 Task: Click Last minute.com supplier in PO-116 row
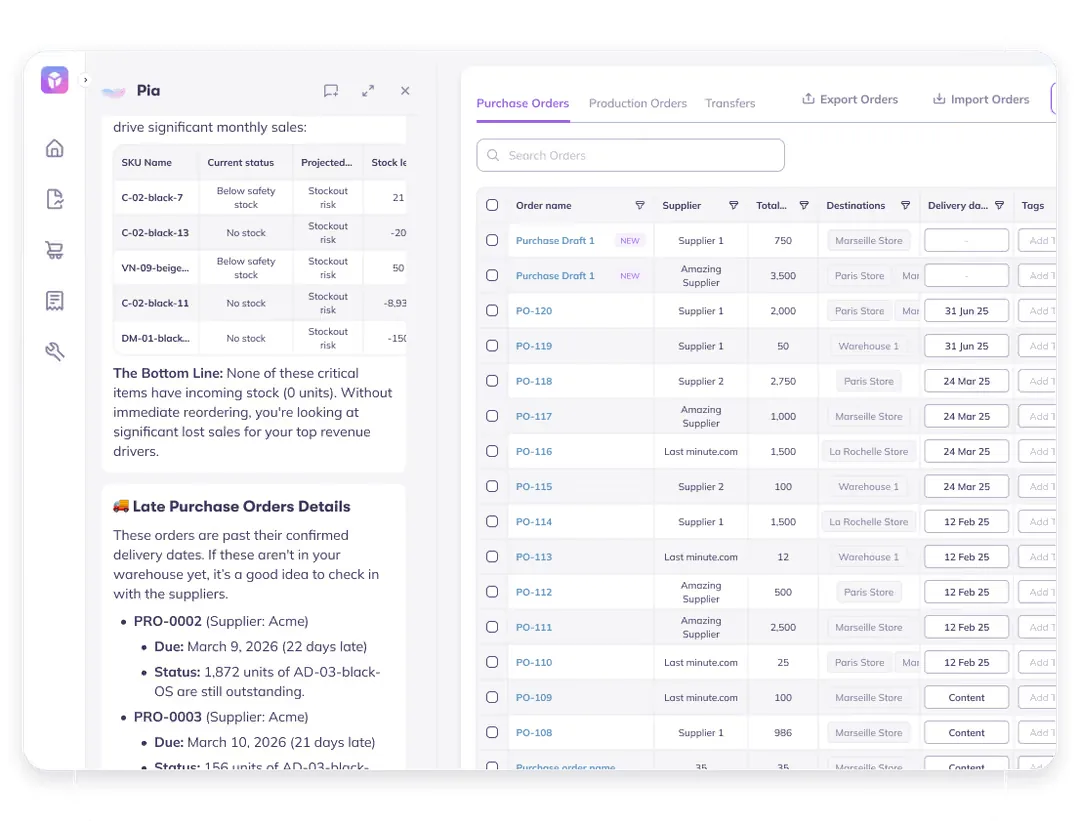coord(700,451)
